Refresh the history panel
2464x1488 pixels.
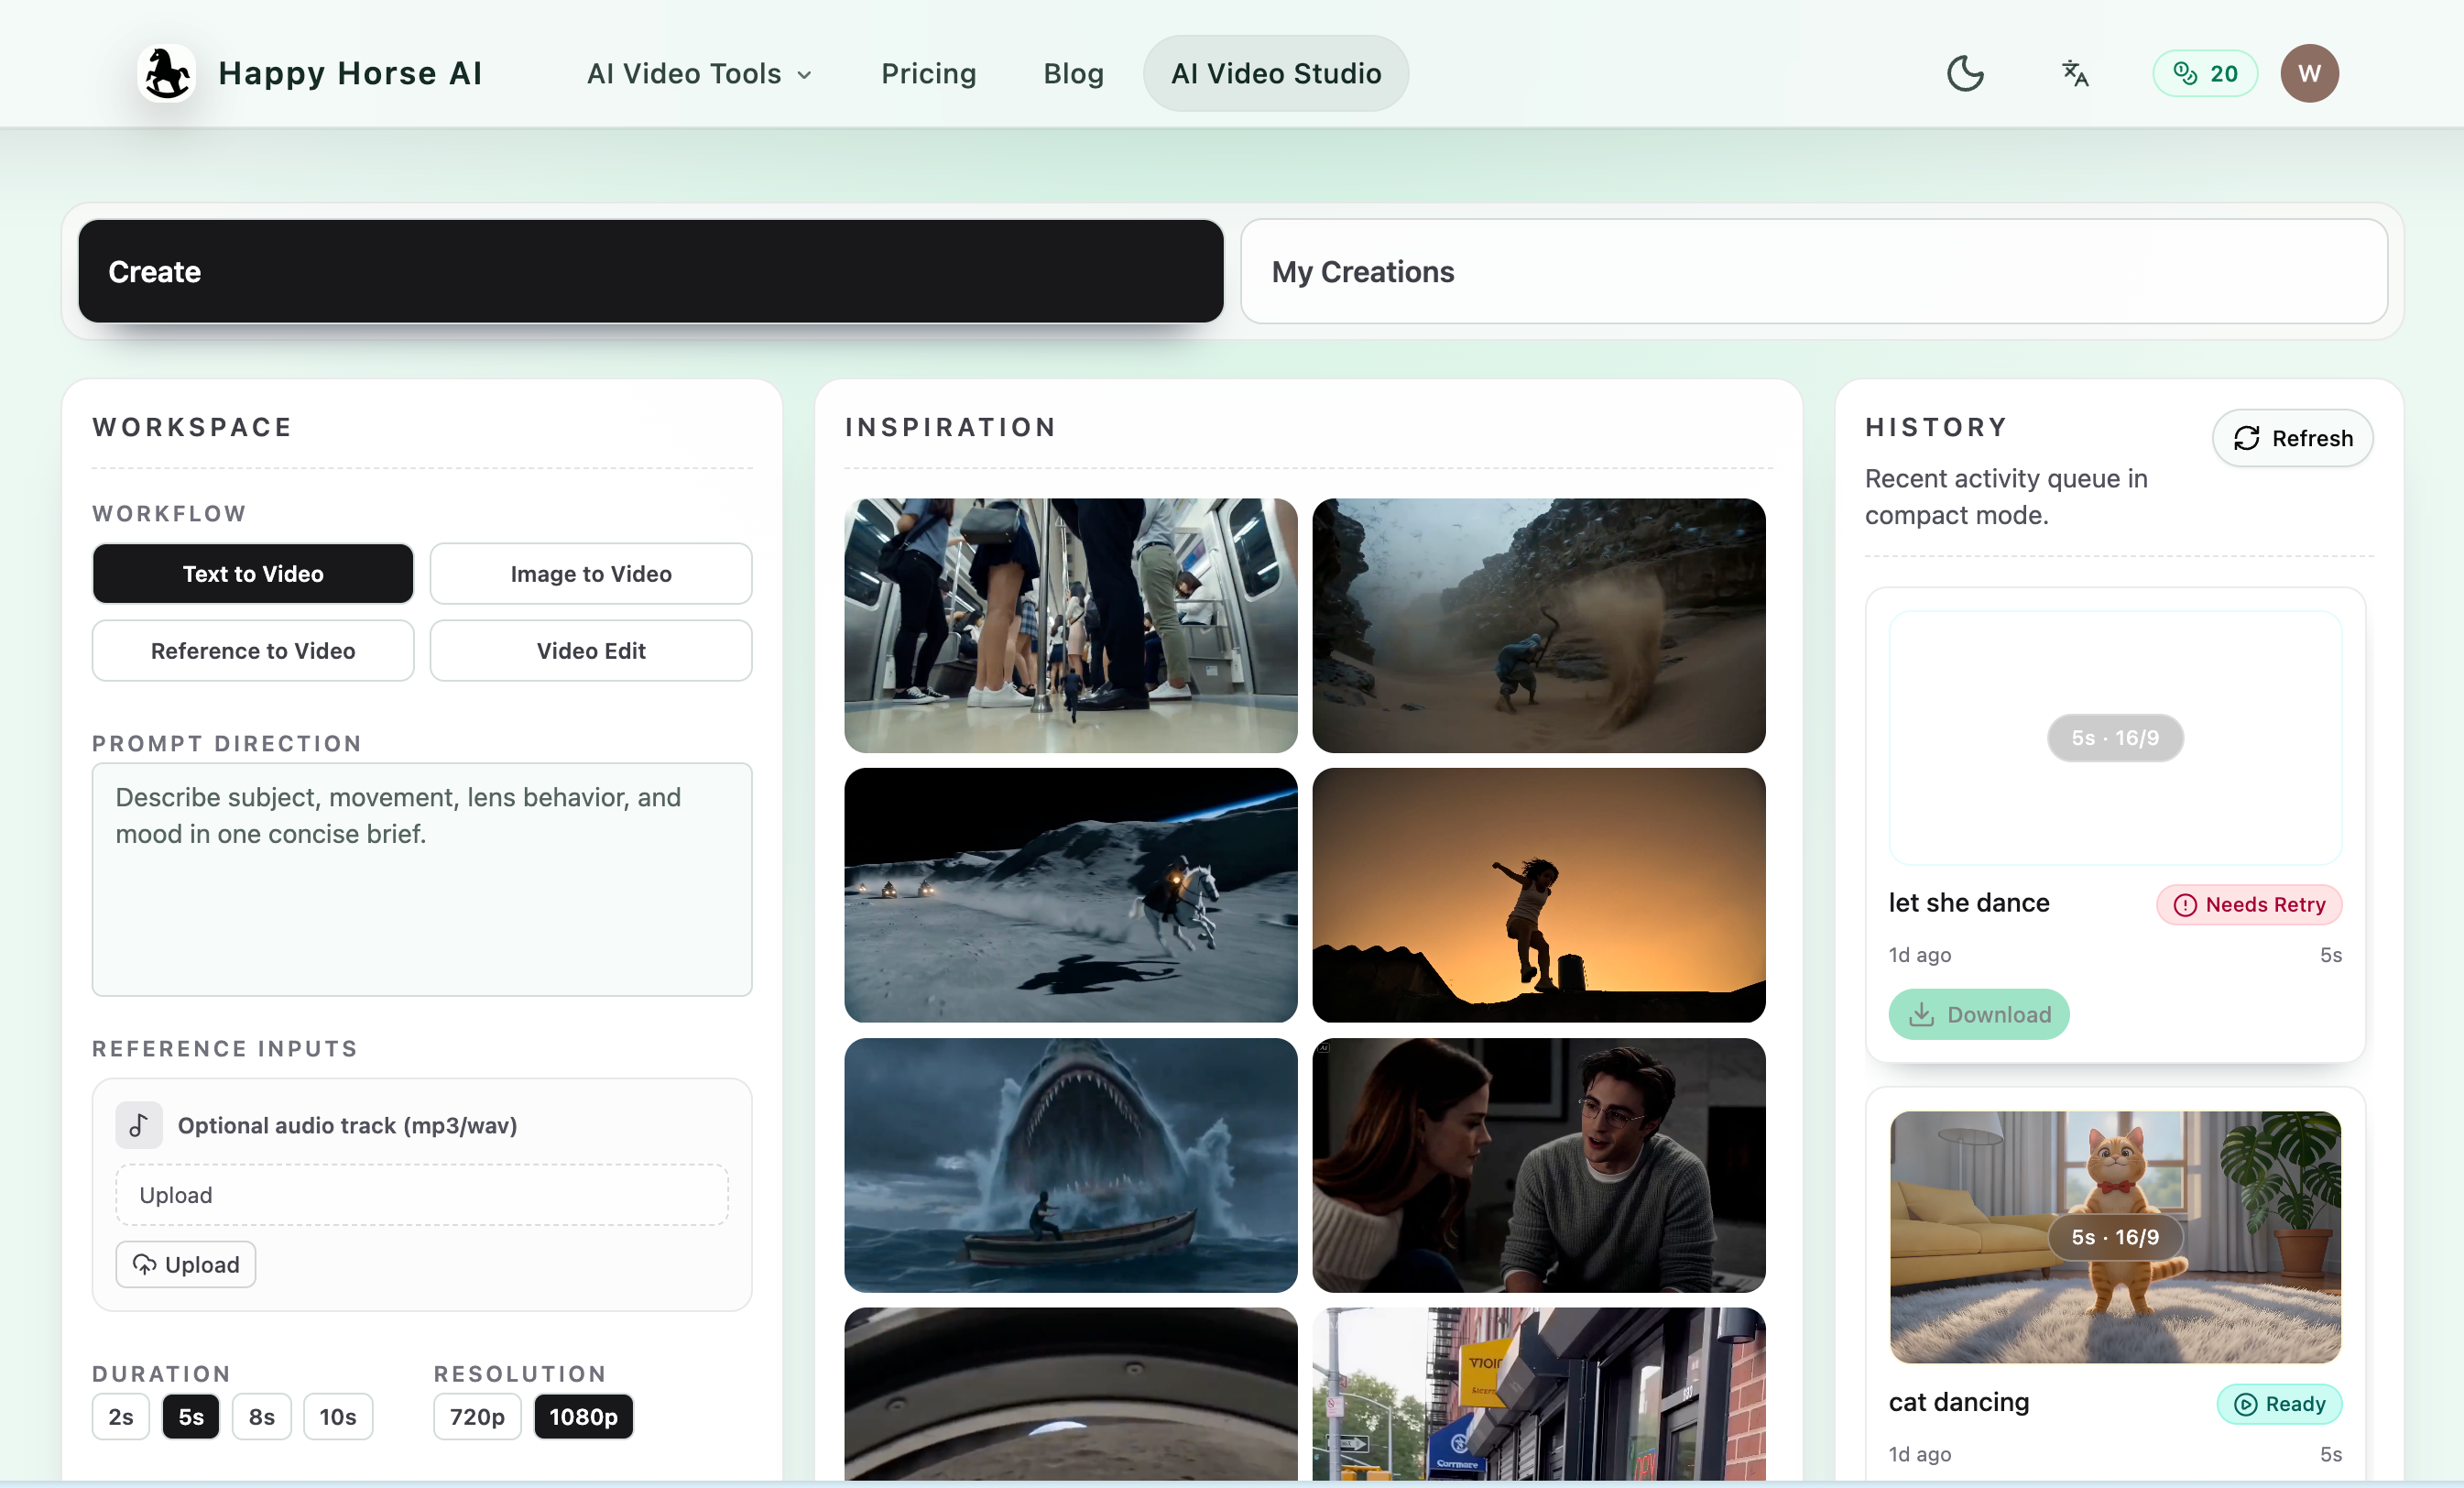coord(2292,438)
